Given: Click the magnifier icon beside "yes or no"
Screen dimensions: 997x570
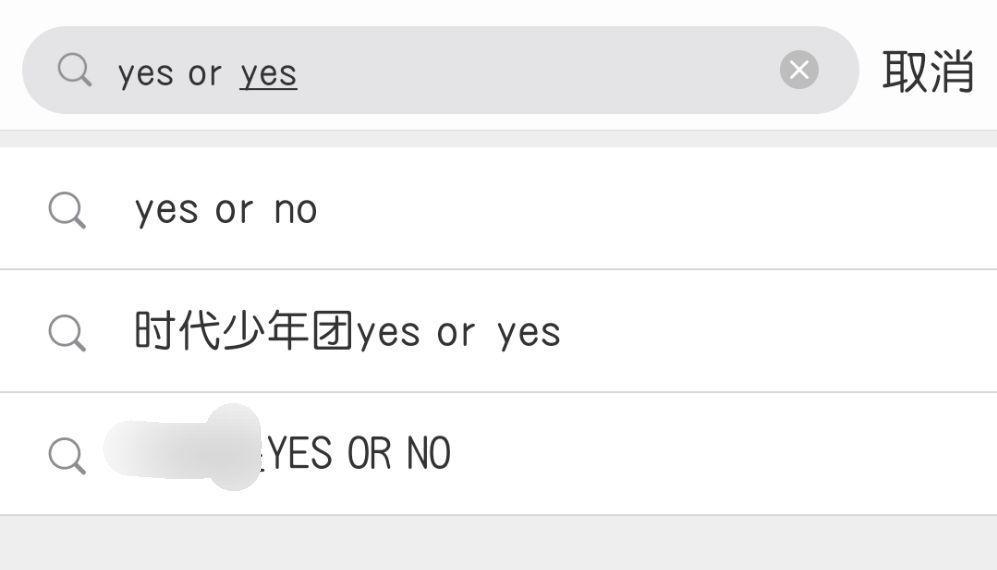Looking at the screenshot, I should click(x=67, y=210).
